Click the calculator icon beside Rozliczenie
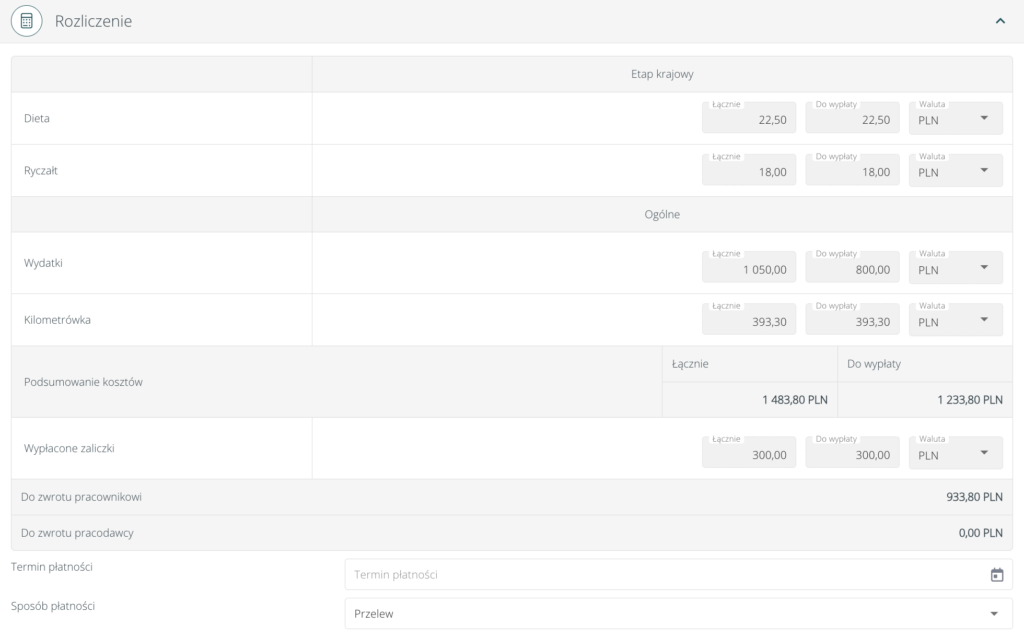This screenshot has width=1024, height=638. coord(27,21)
